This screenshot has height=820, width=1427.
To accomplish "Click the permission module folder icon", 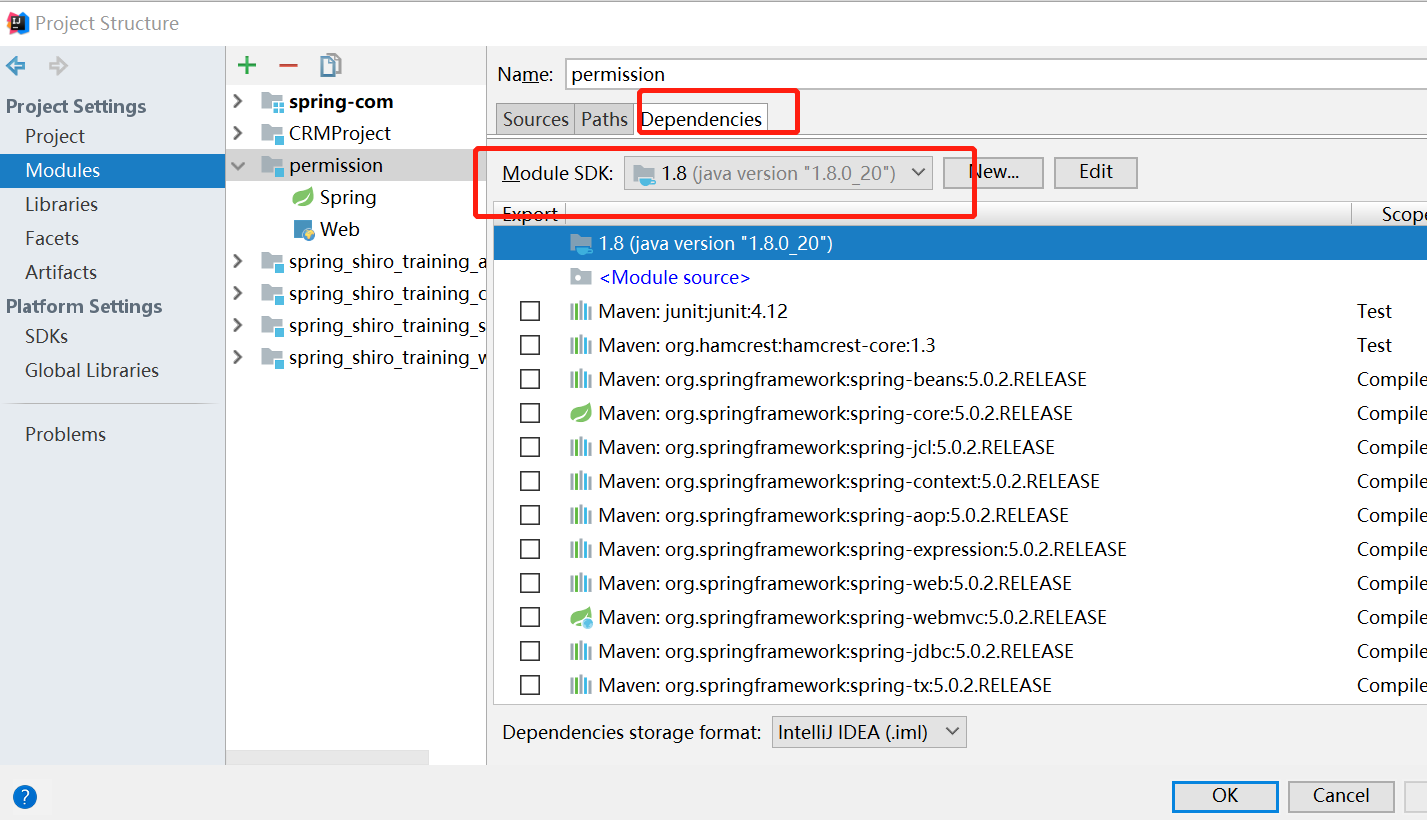I will click(272, 165).
